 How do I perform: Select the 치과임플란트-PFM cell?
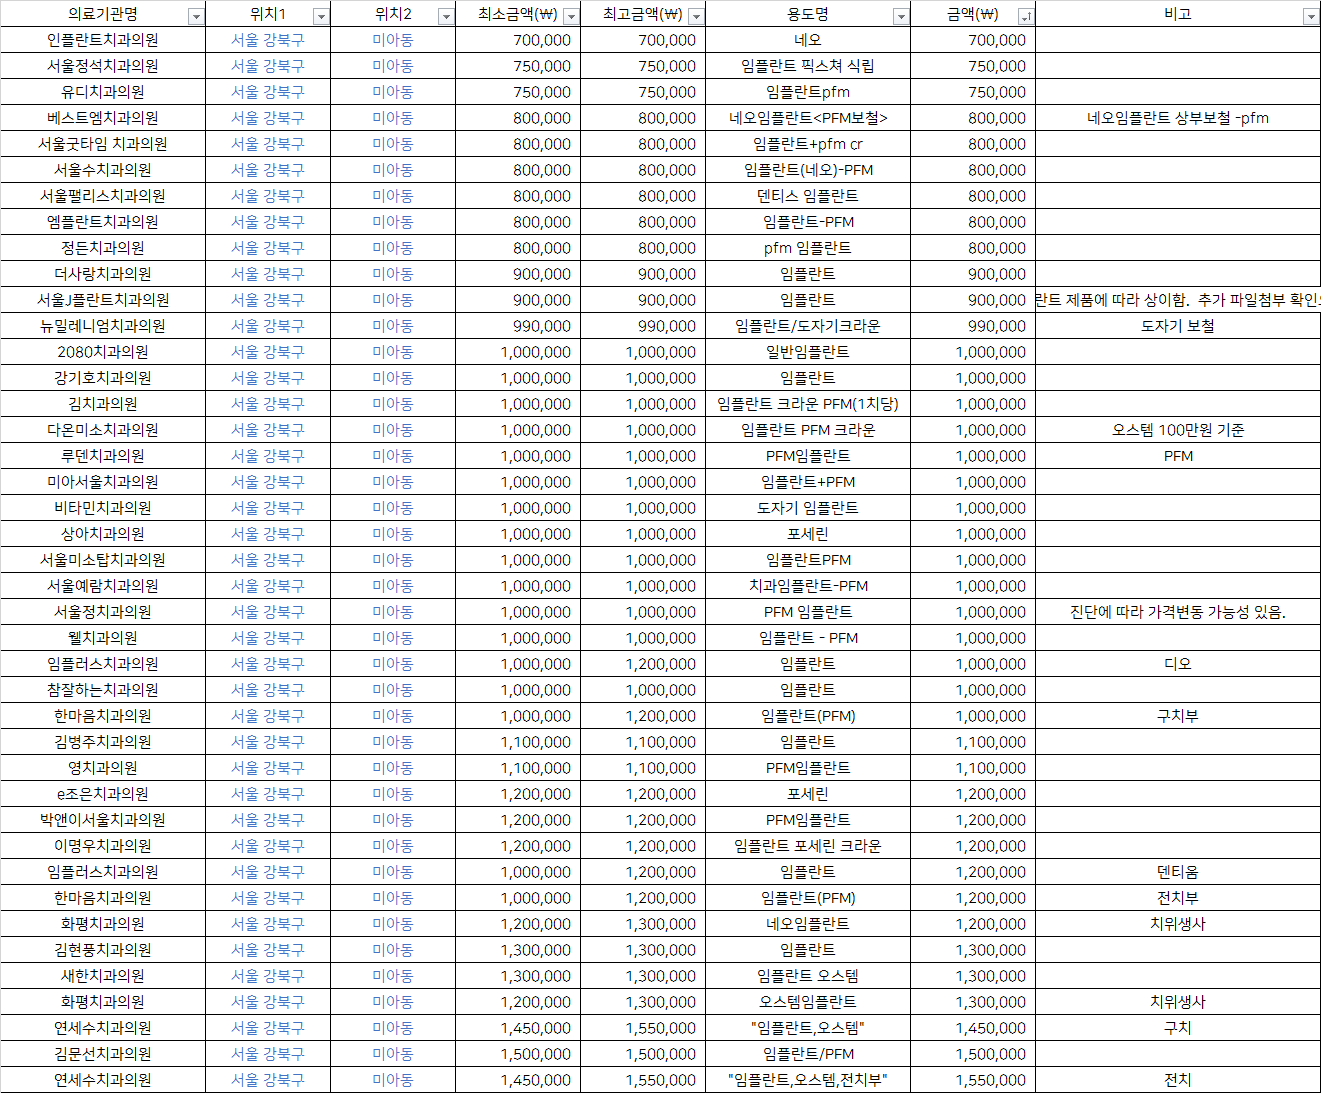pos(808,586)
